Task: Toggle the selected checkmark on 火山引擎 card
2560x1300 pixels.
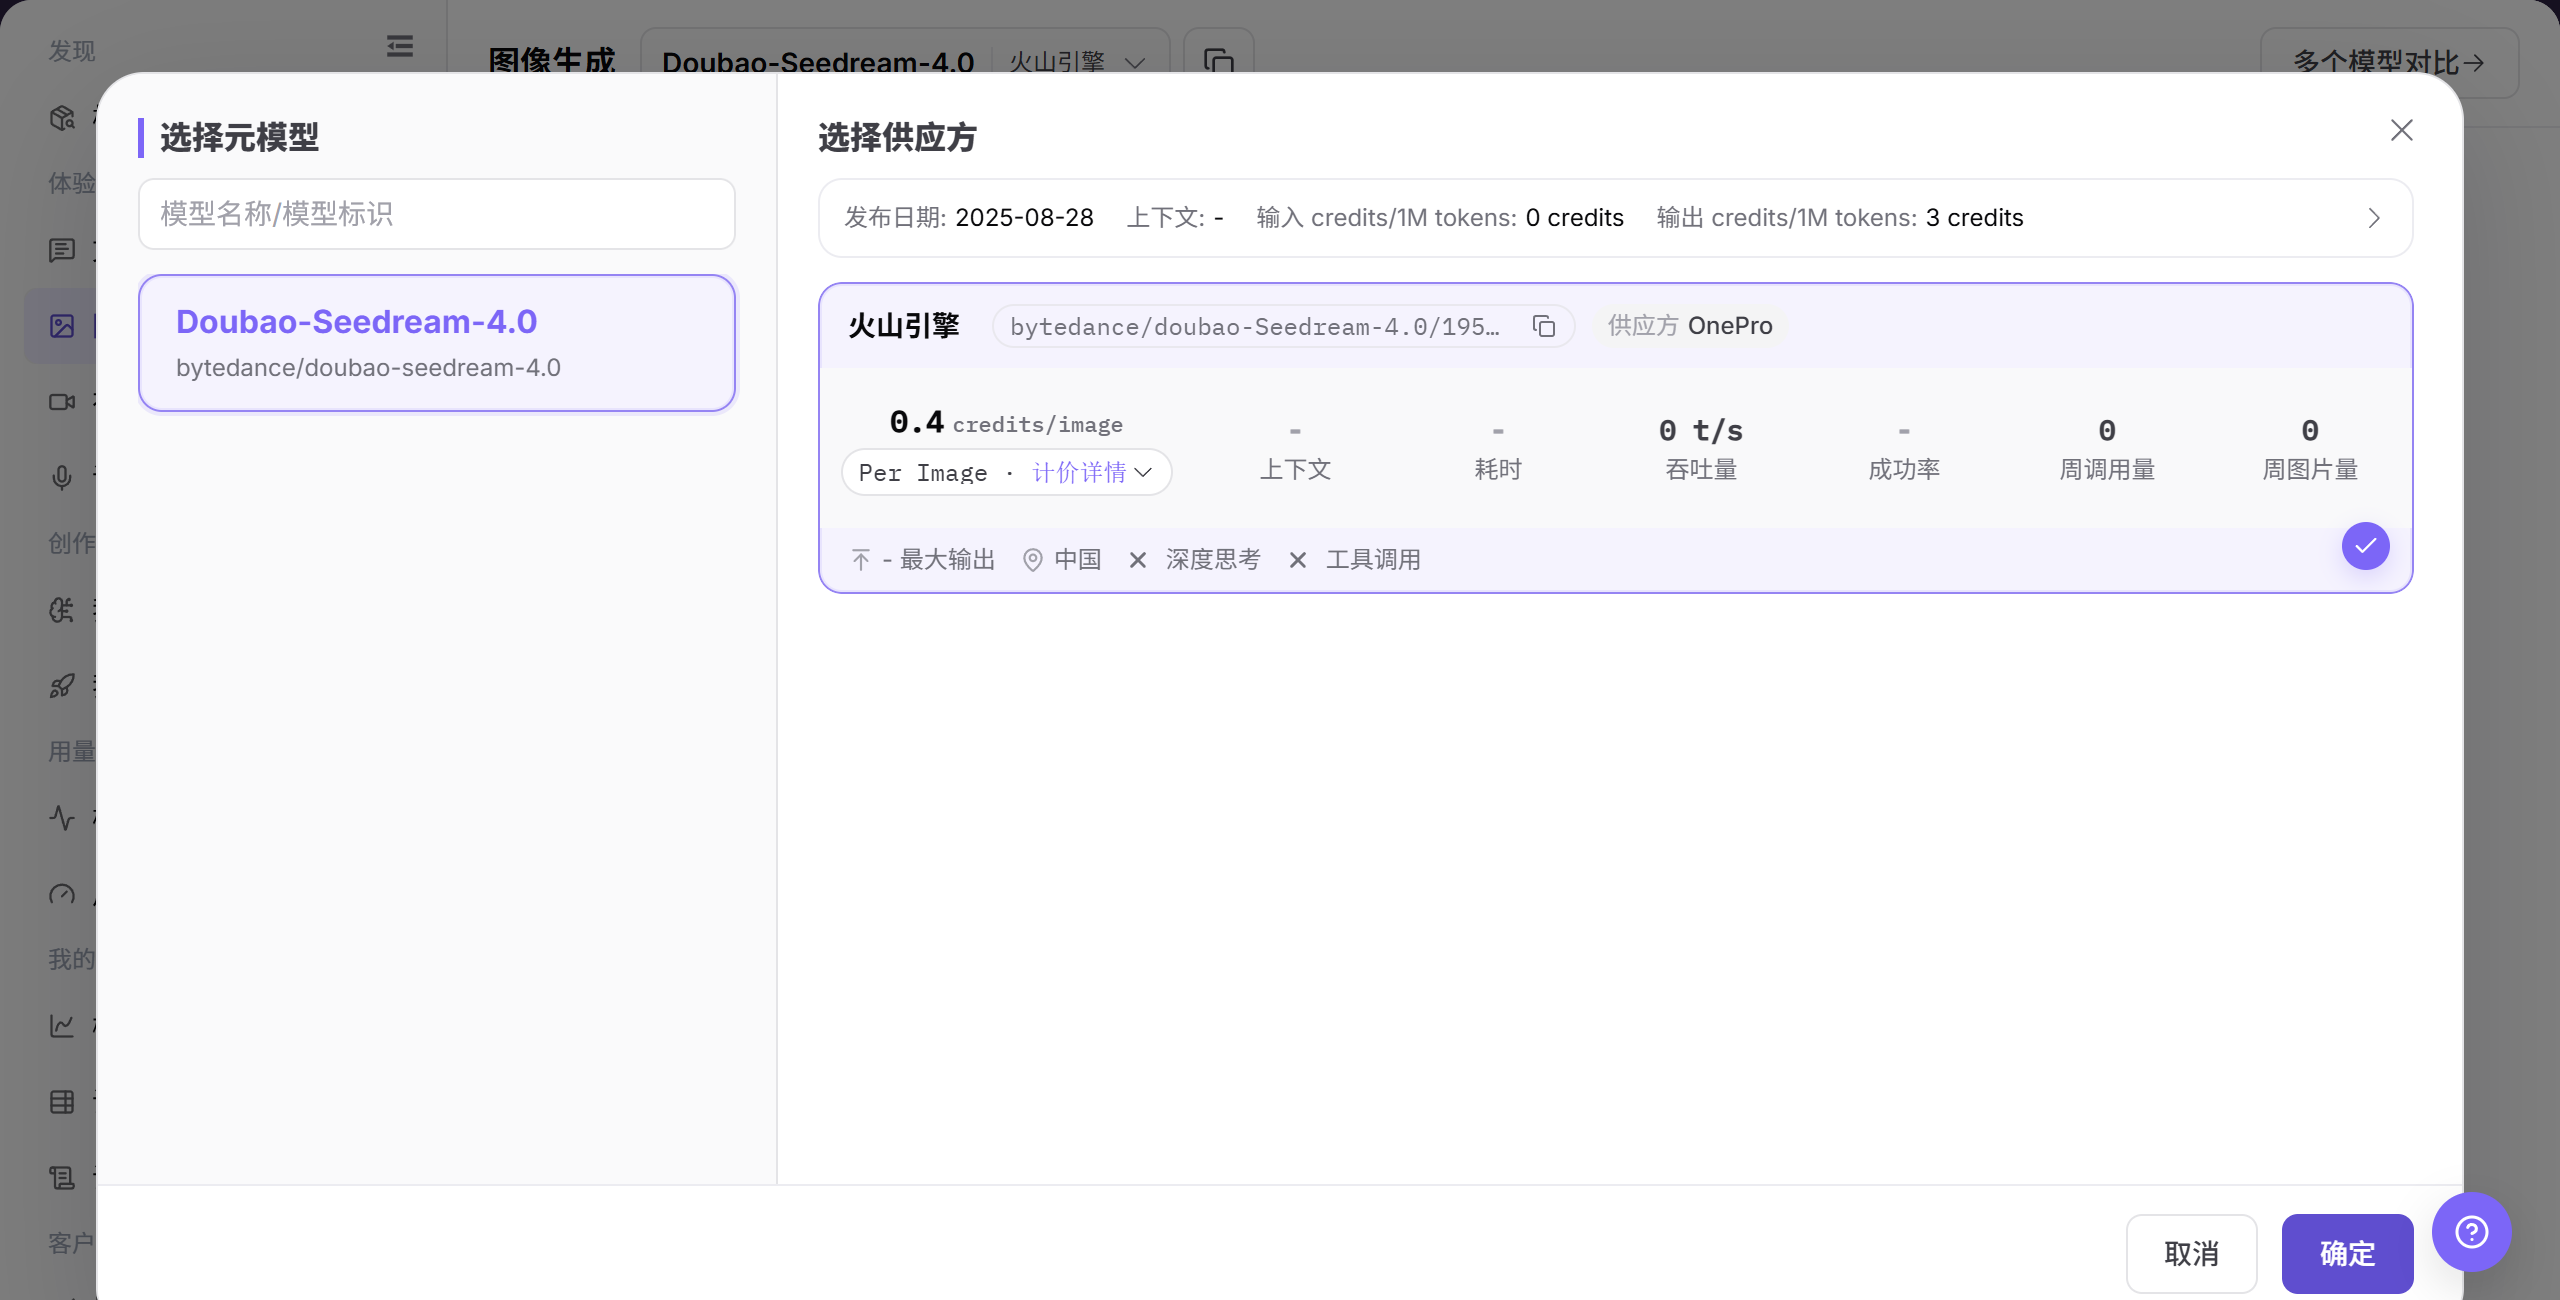Action: pyautogui.click(x=2365, y=546)
